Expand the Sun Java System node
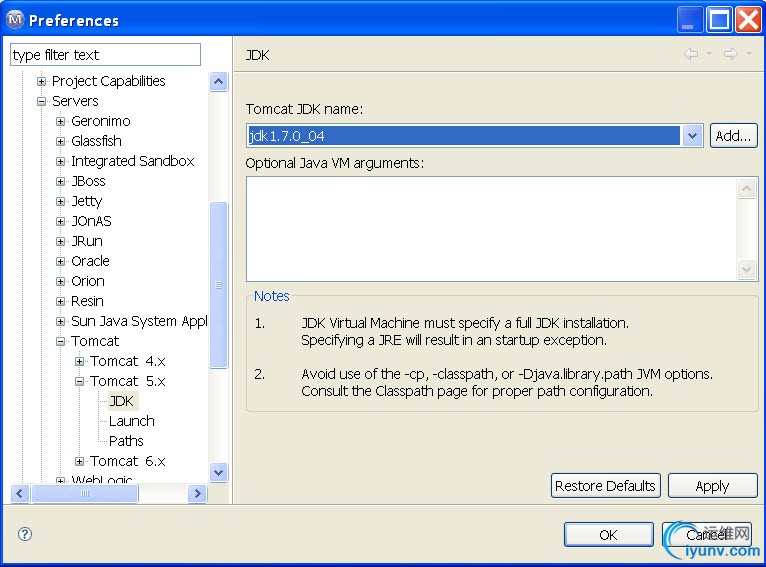This screenshot has width=766, height=567. pyautogui.click(x=61, y=321)
